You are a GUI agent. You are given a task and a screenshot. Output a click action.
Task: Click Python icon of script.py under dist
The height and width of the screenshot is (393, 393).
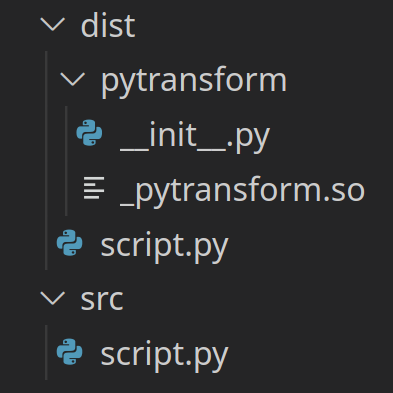pyautogui.click(x=70, y=243)
